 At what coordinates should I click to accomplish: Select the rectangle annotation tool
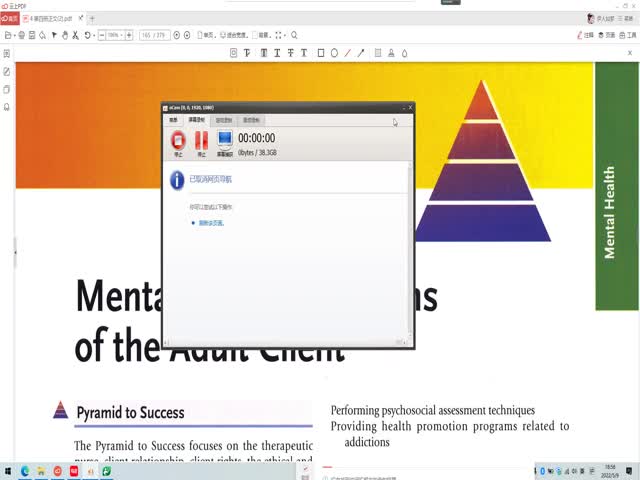tap(320, 53)
